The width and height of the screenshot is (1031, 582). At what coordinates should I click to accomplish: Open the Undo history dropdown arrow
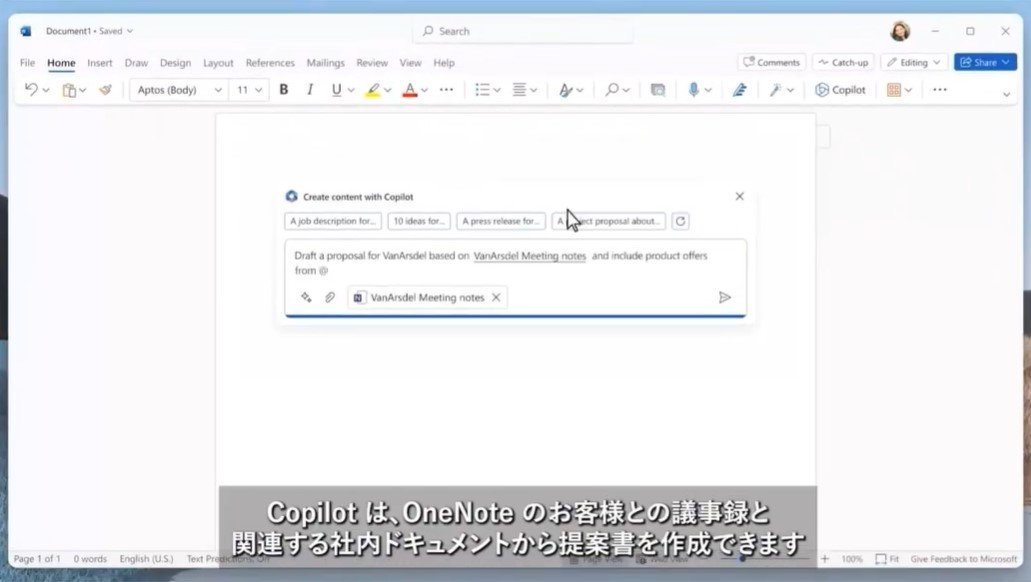click(x=46, y=90)
